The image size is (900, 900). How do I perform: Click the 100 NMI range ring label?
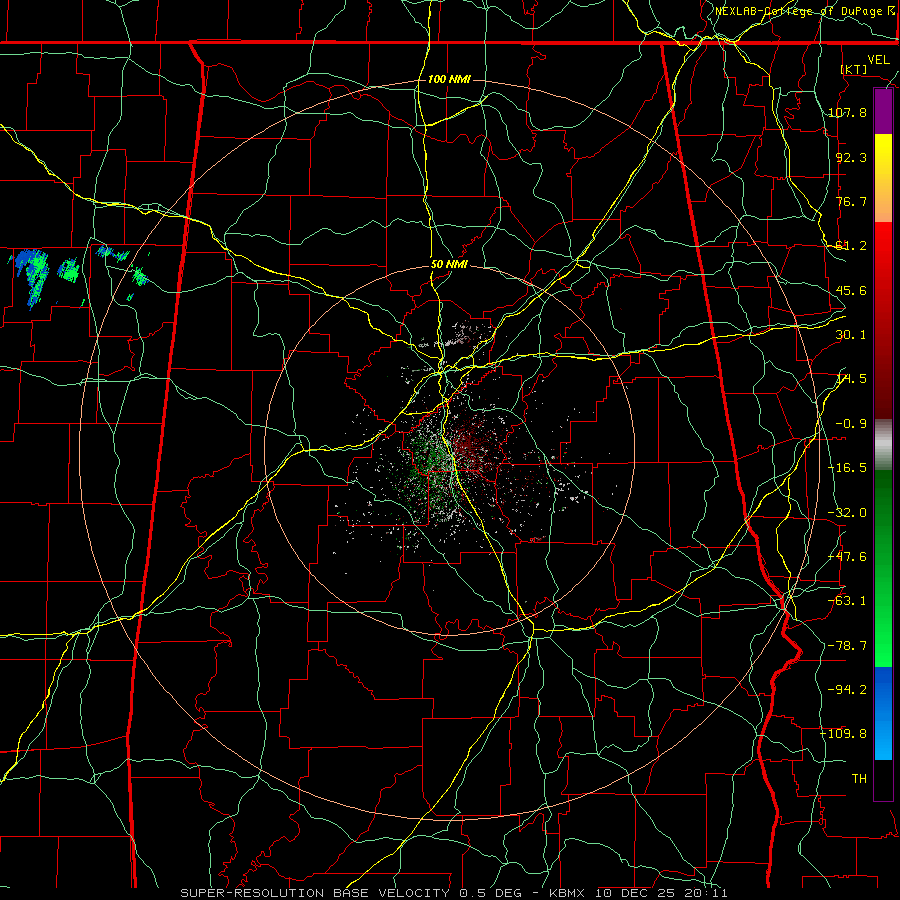pos(449,79)
